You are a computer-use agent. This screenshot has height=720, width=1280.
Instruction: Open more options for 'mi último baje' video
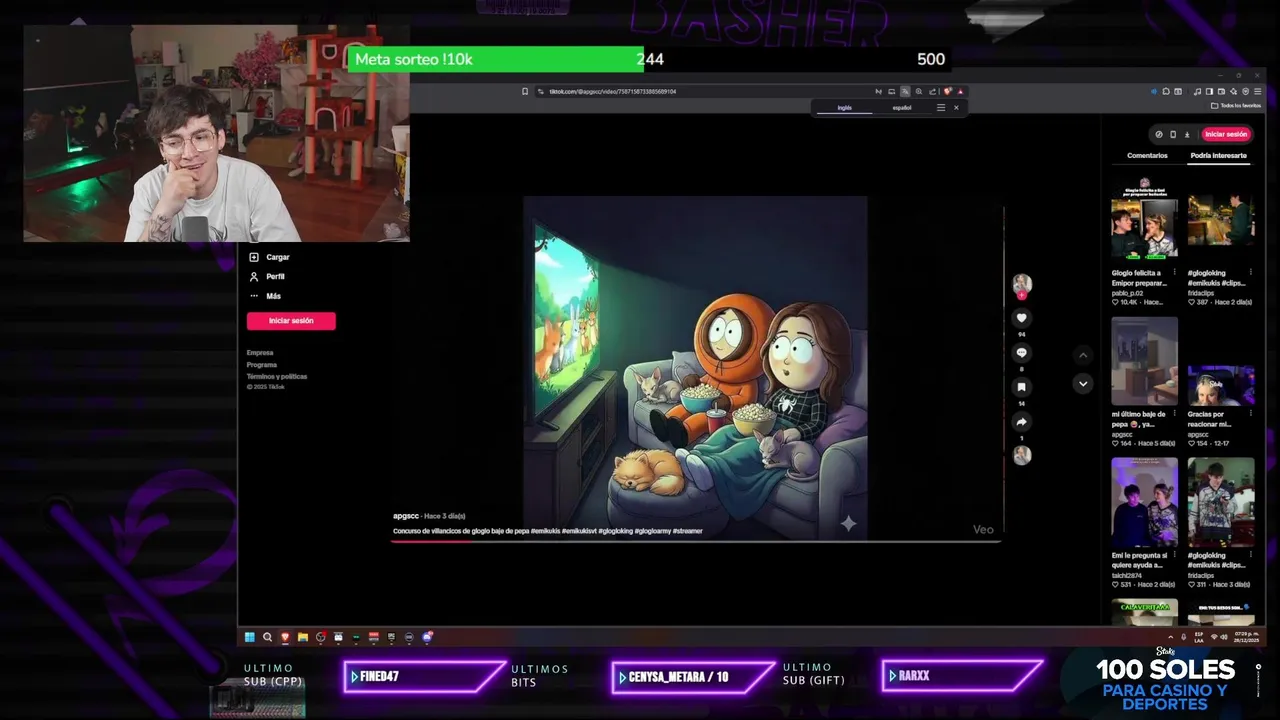pos(1174,413)
